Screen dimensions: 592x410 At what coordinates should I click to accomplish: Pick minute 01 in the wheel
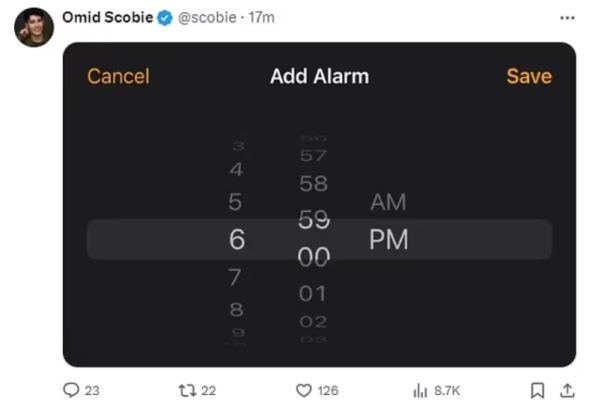[312, 293]
